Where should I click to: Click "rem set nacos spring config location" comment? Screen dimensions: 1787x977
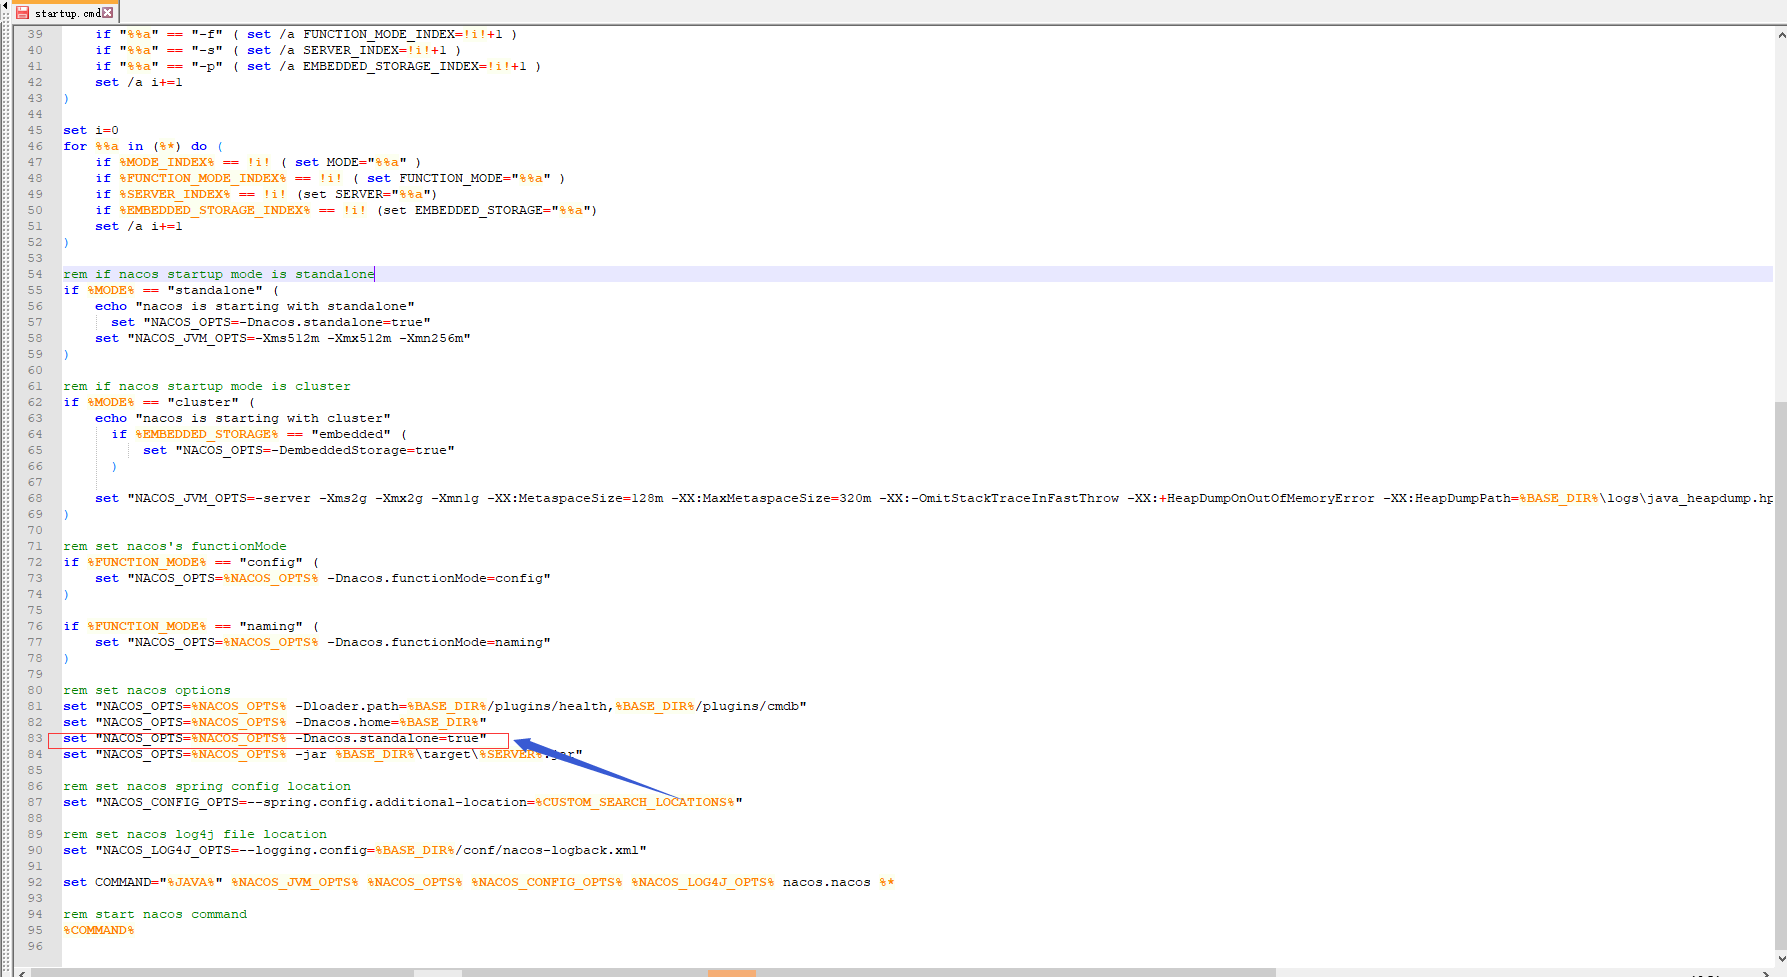207,786
